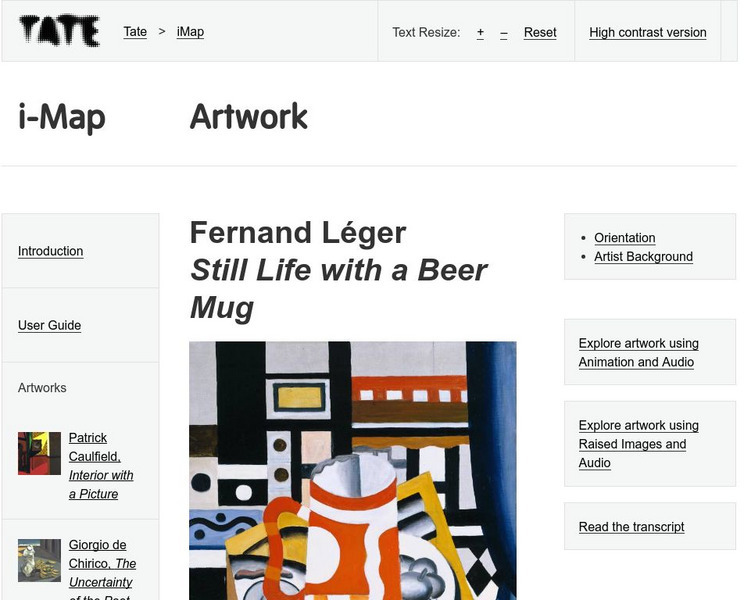Reset the text size
Image resolution: width=744 pixels, height=600 pixels.
tap(540, 33)
